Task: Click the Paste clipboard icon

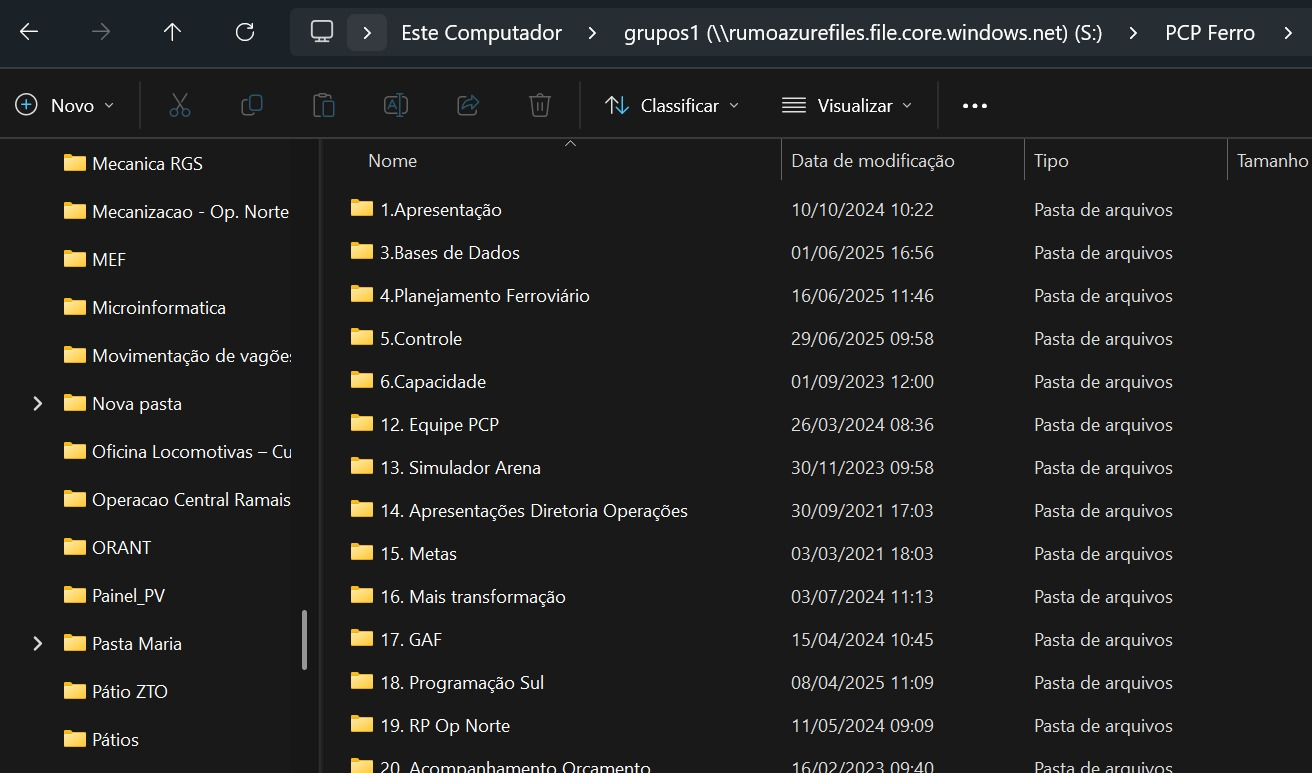Action: coord(323,105)
